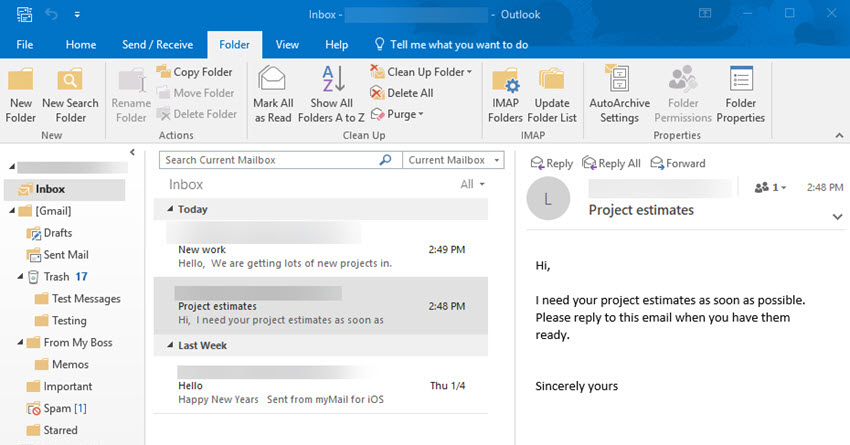Collapse the folder pane with the arrow
Image resolution: width=850 pixels, height=445 pixels.
[x=132, y=152]
